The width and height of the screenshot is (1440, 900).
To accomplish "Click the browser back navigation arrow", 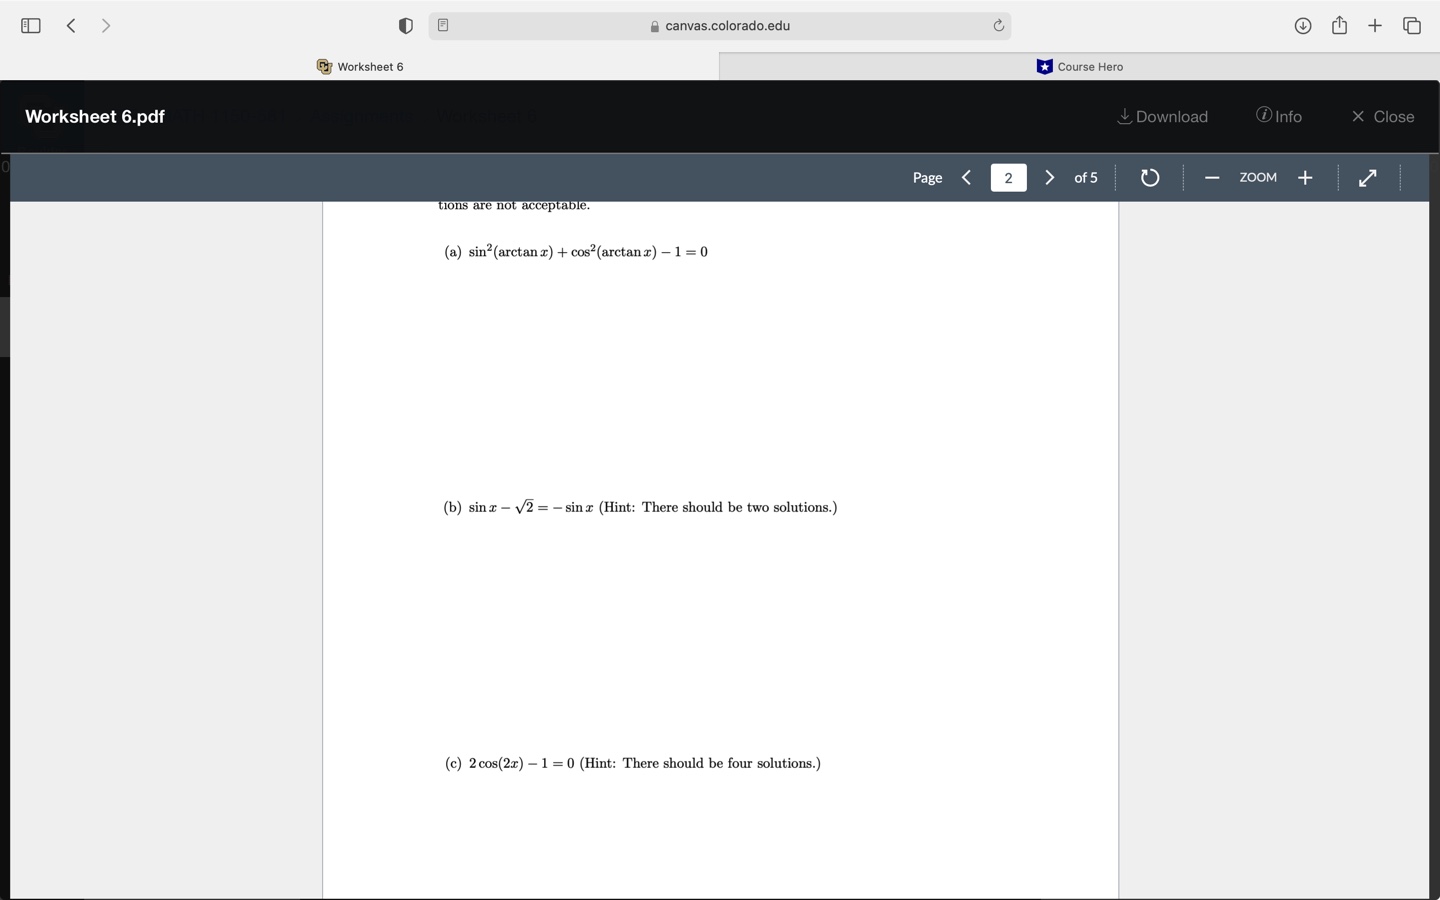I will pos(71,25).
